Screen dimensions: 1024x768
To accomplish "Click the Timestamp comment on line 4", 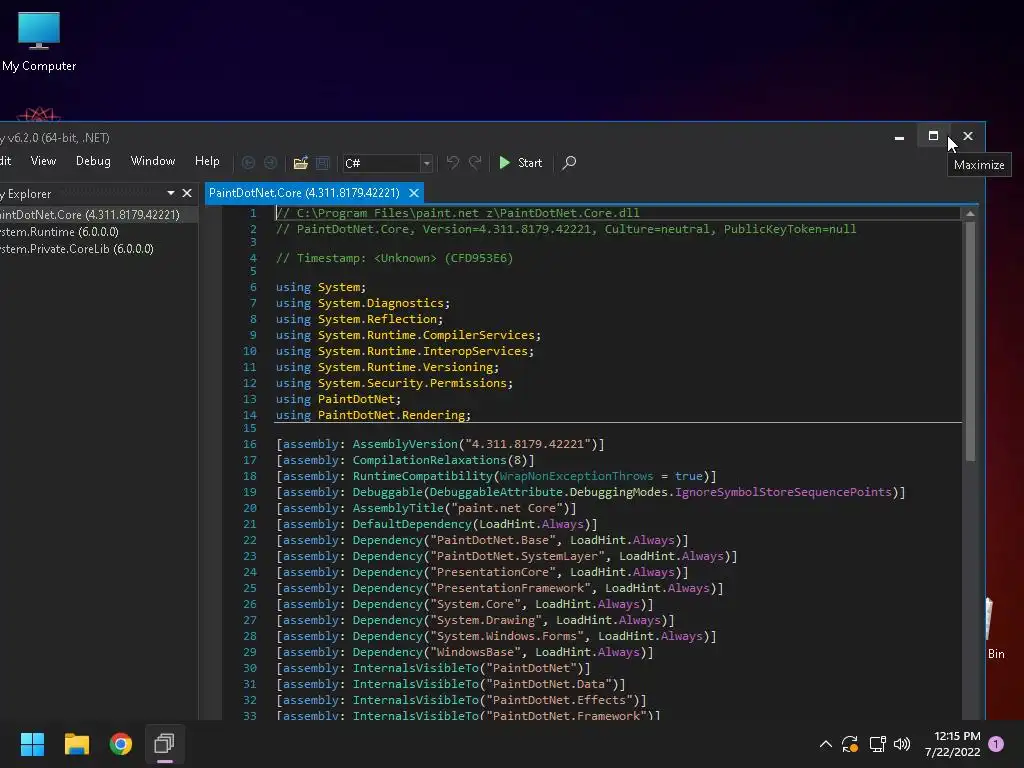I will [394, 258].
